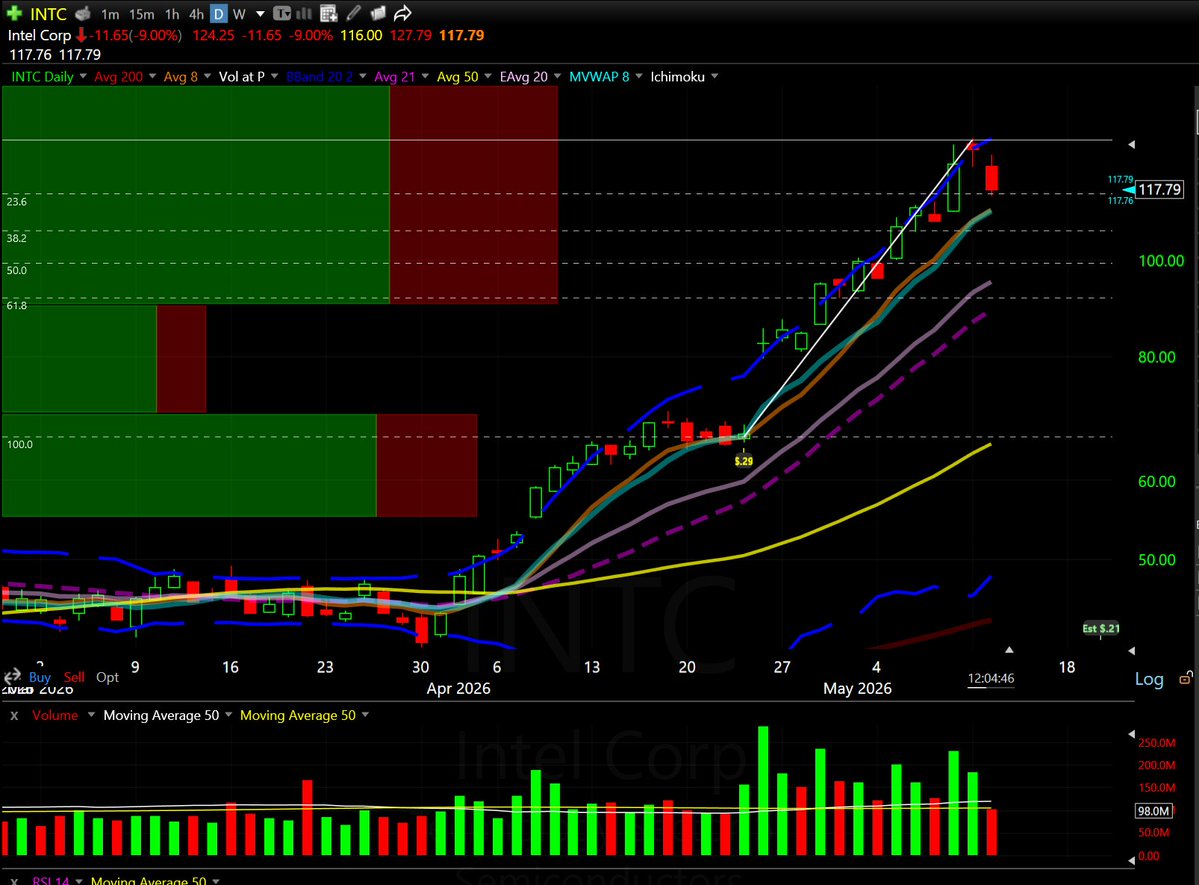Click the up-pointing triangle above the time counter
Image resolution: width=1199 pixels, height=885 pixels.
coord(1009,649)
